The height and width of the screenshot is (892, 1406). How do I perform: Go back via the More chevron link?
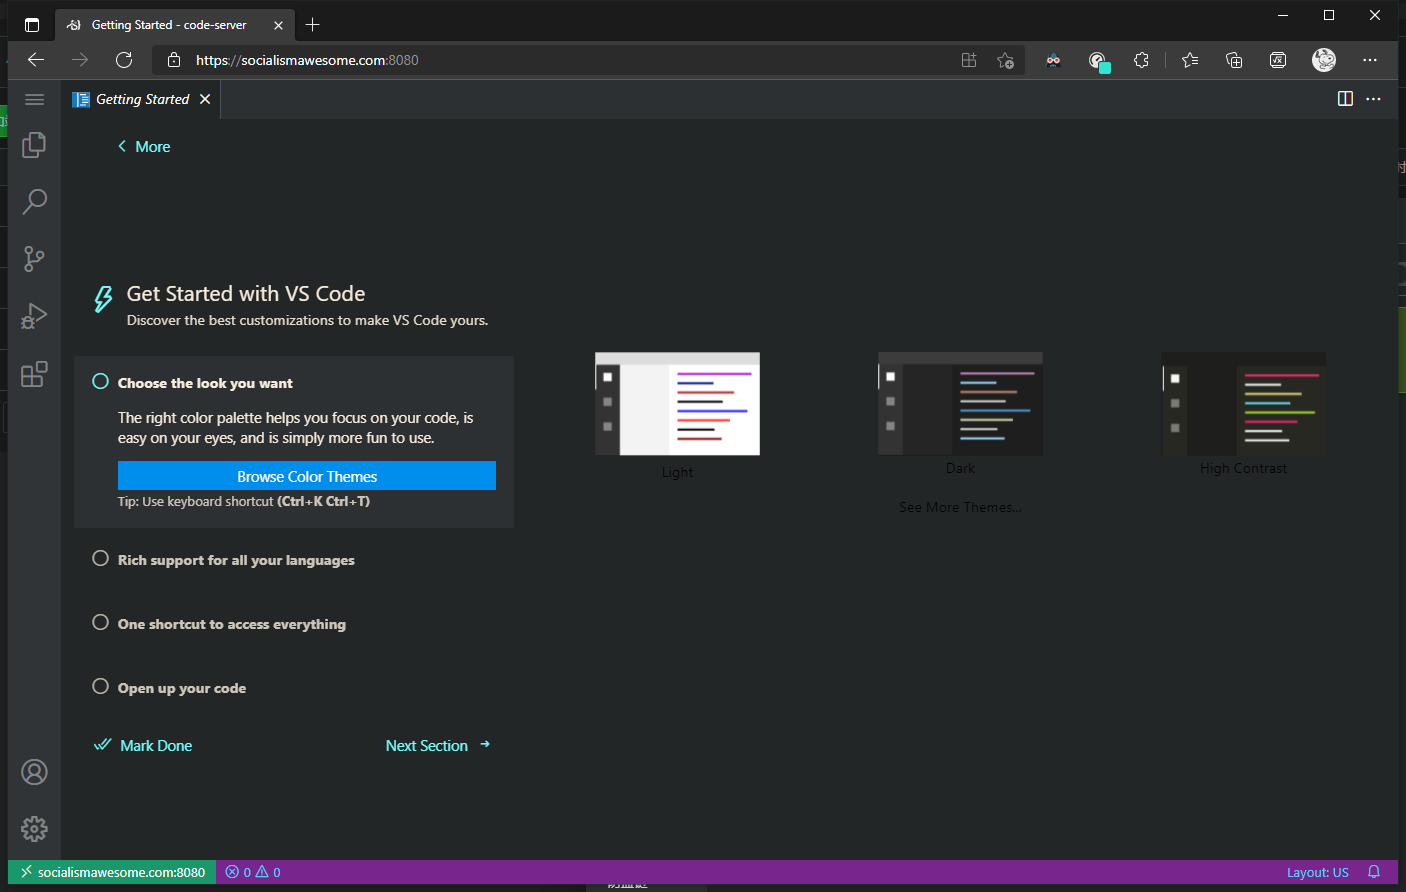tap(144, 147)
